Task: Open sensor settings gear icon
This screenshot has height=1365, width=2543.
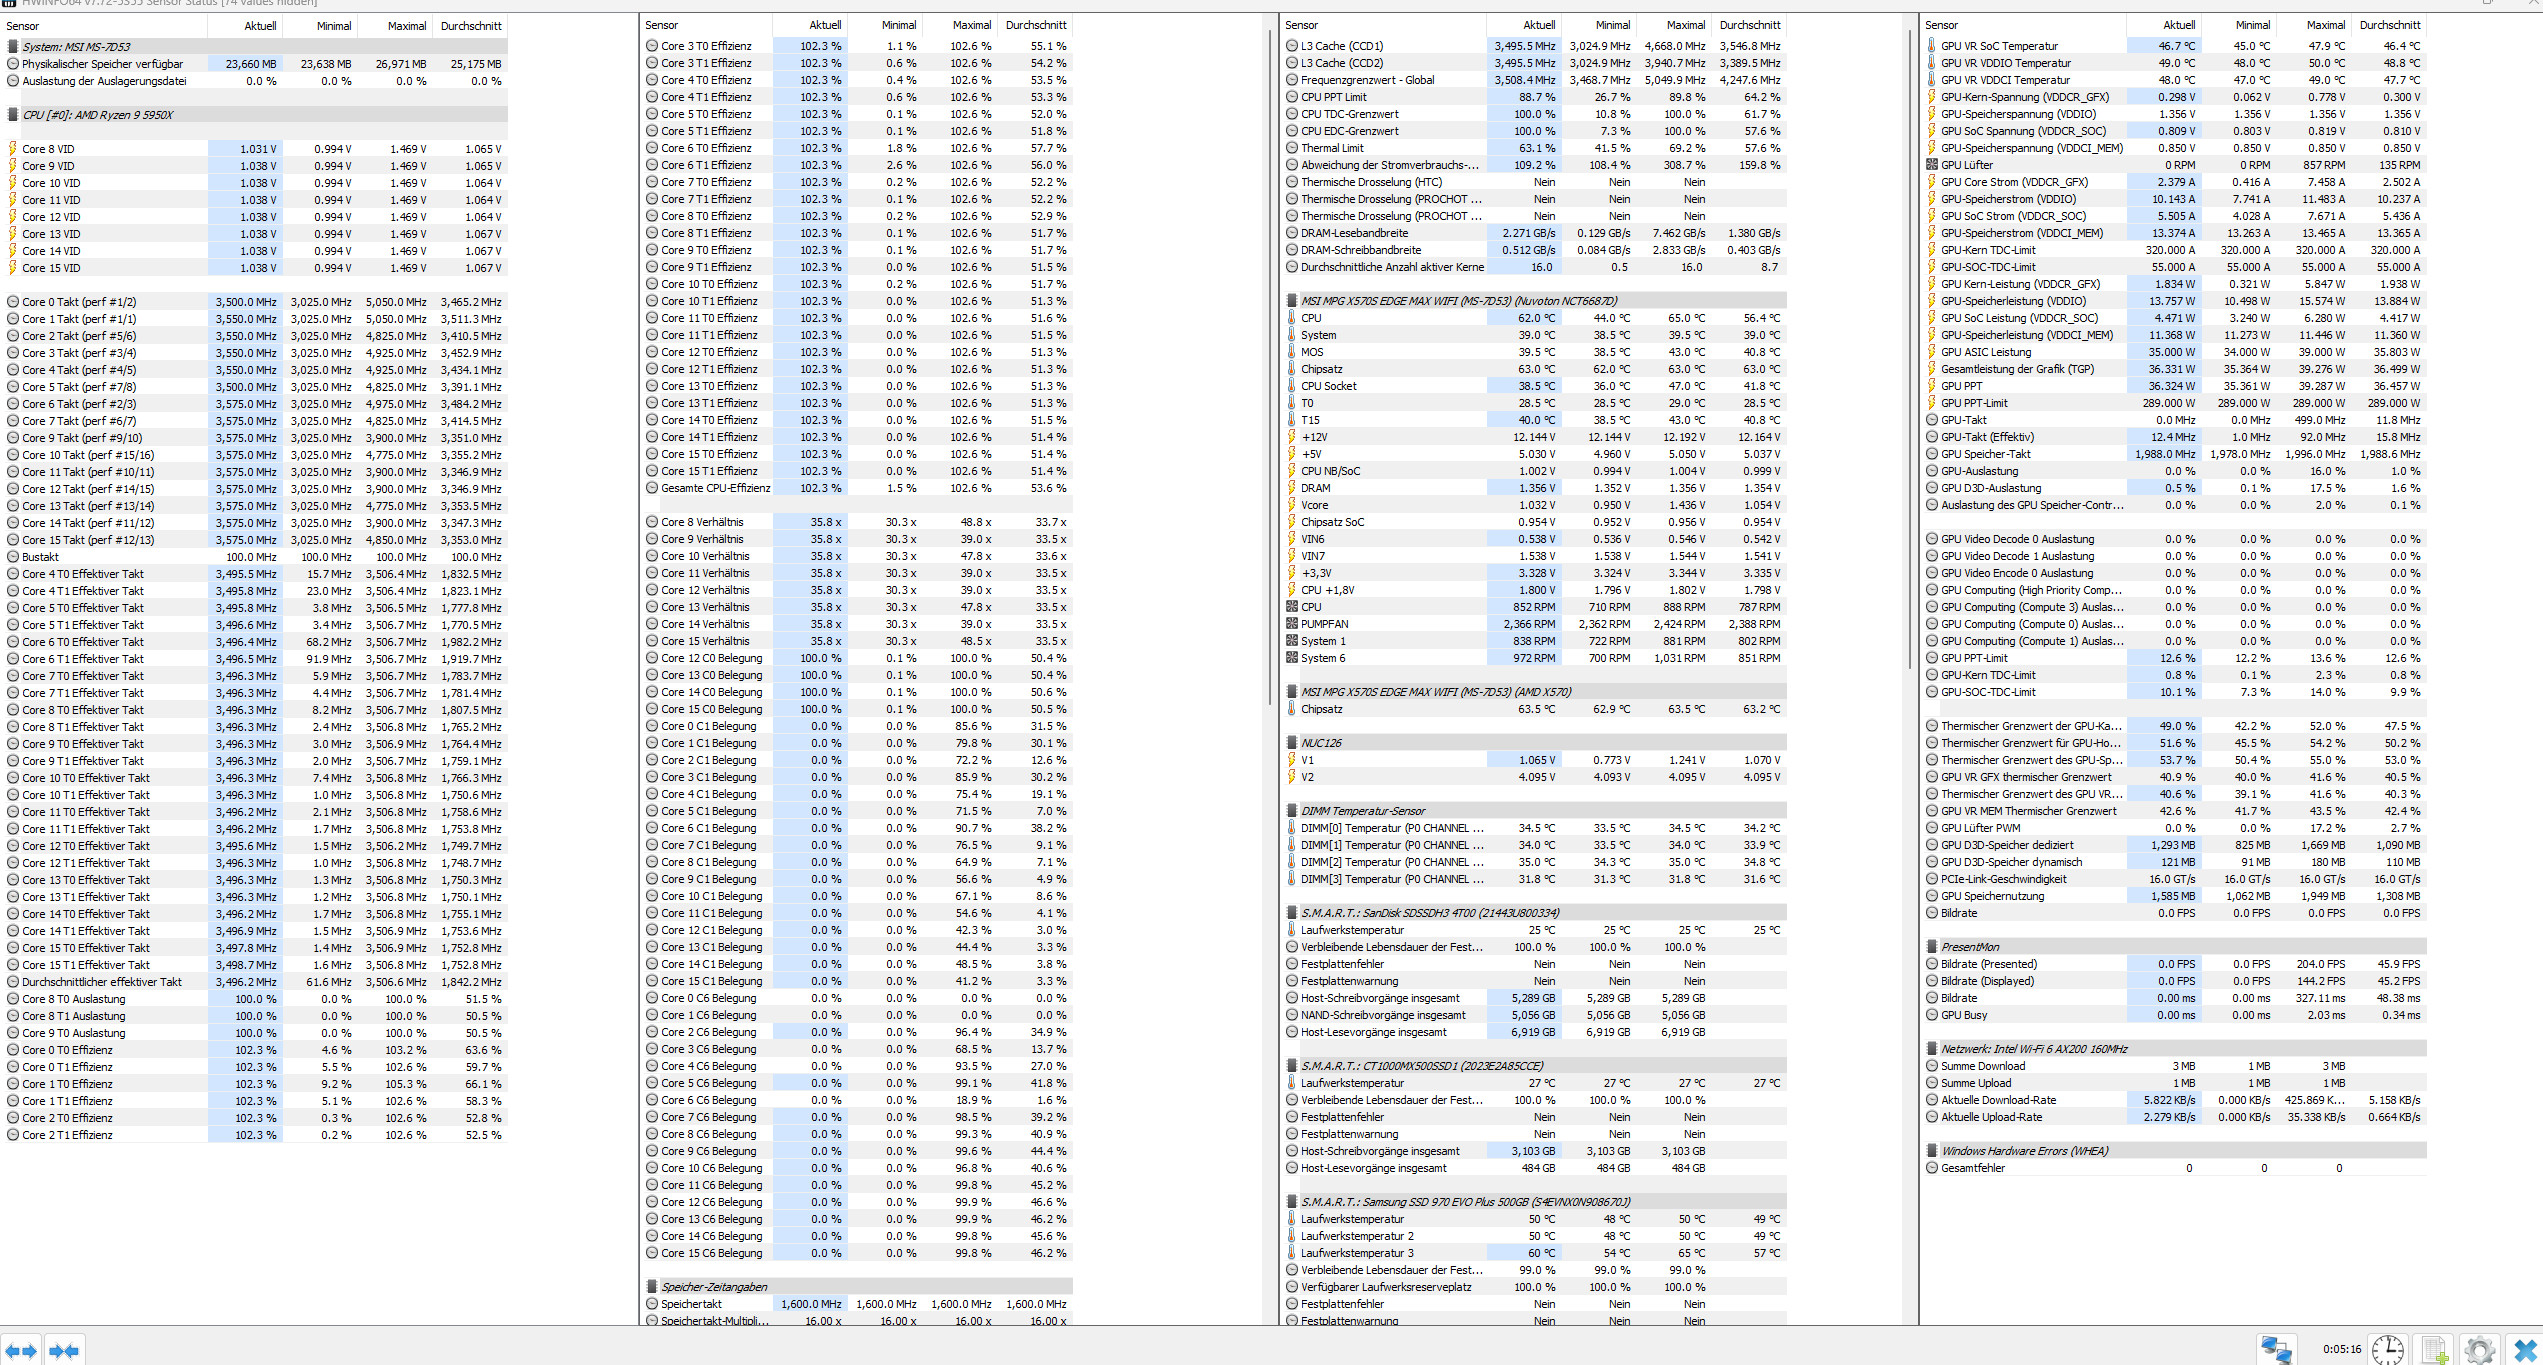Action: point(2480,1349)
